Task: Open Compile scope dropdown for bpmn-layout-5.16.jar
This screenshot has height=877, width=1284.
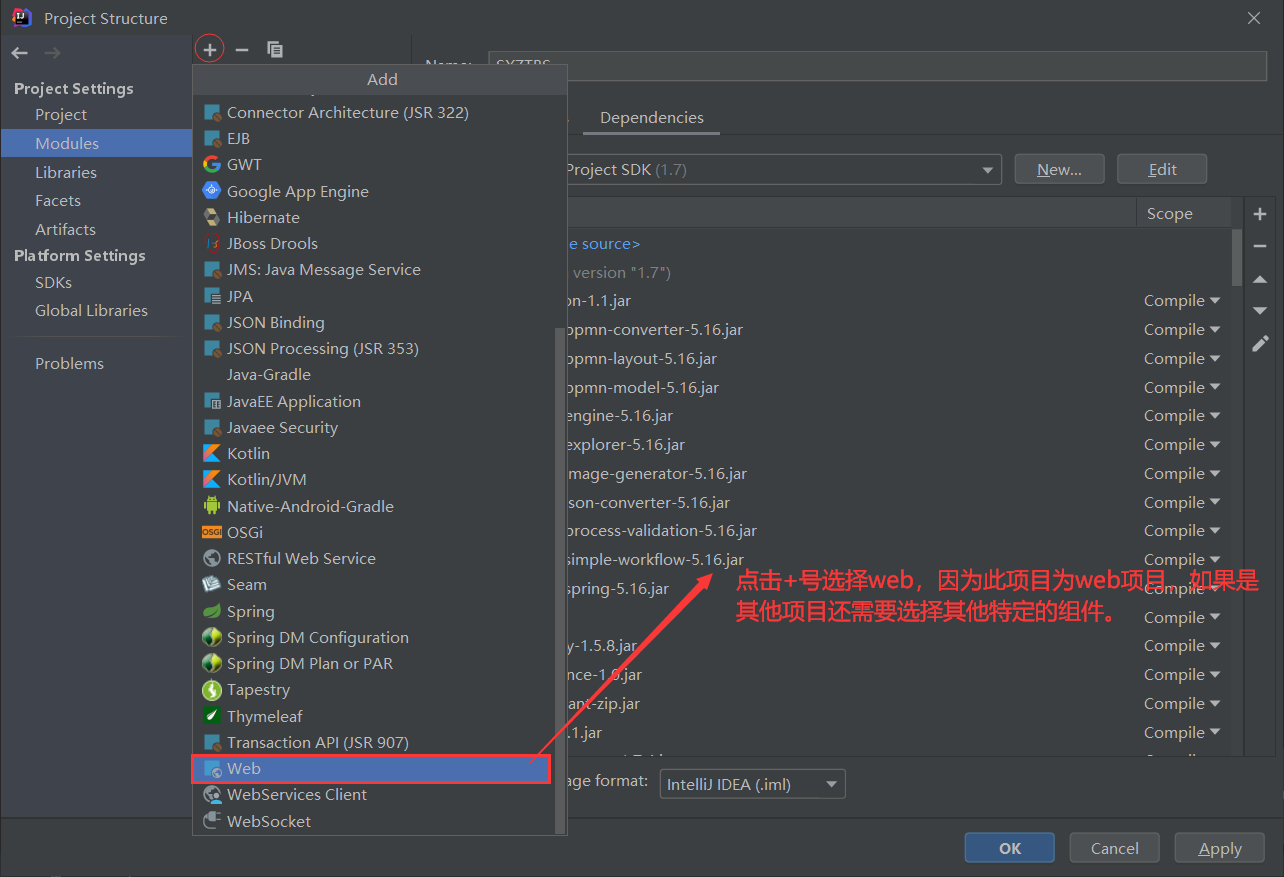Action: click(x=1182, y=358)
